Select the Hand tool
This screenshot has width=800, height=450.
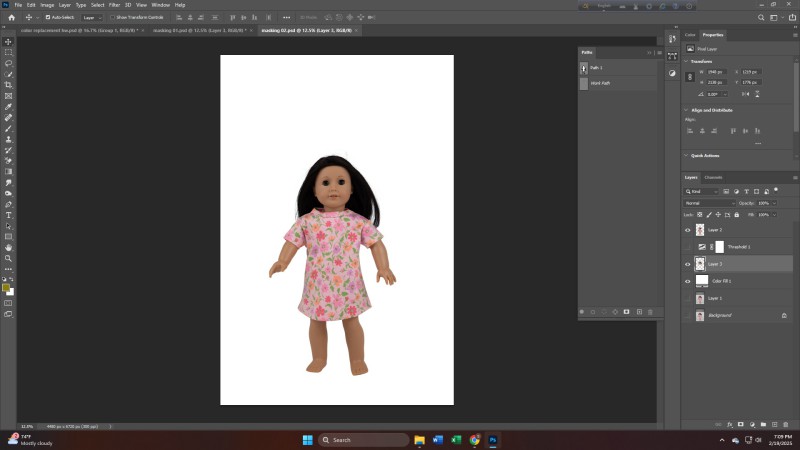(9, 247)
